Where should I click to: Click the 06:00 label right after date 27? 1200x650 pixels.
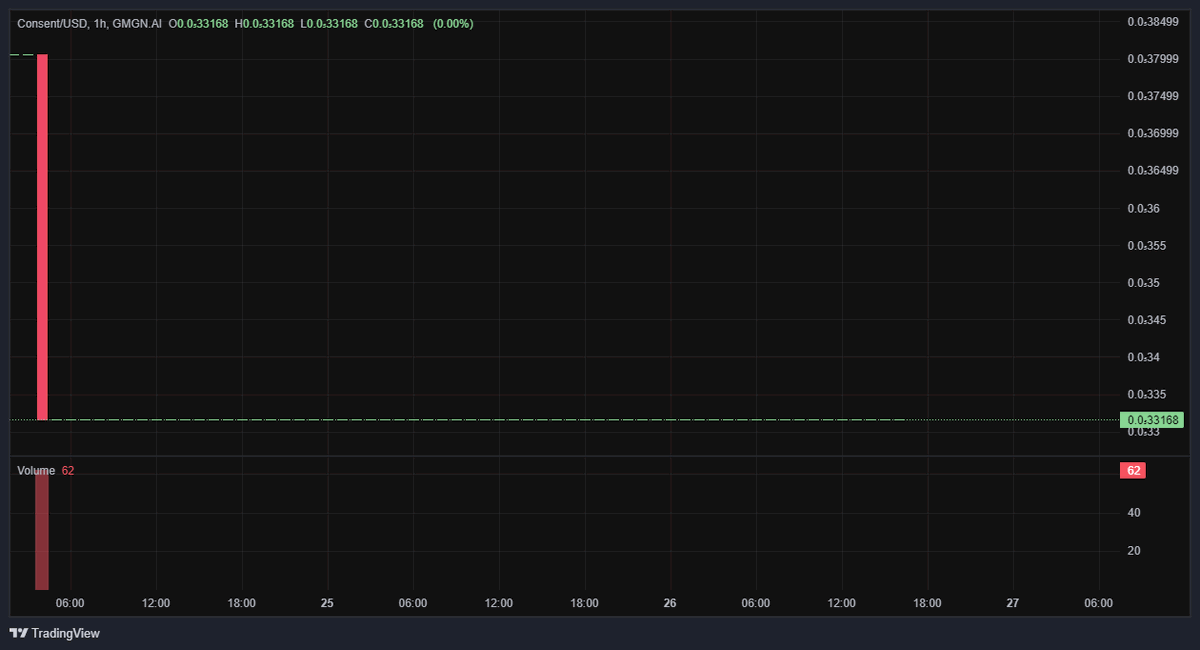tap(1098, 603)
